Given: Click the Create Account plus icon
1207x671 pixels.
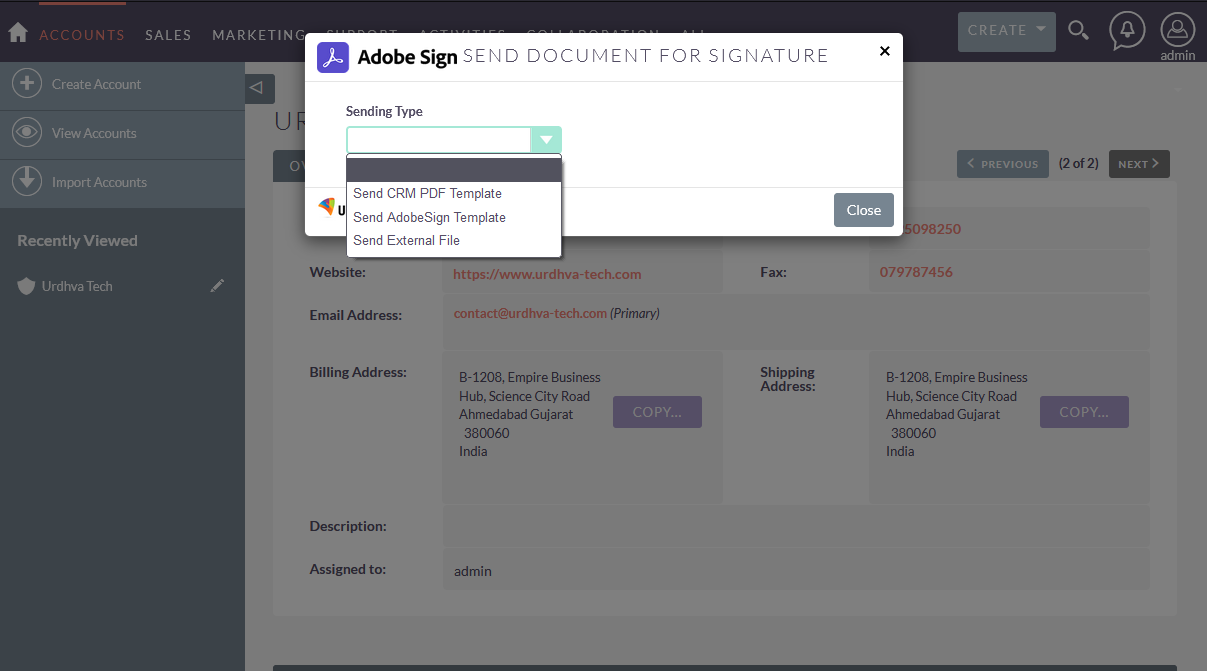Looking at the screenshot, I should tap(27, 84).
